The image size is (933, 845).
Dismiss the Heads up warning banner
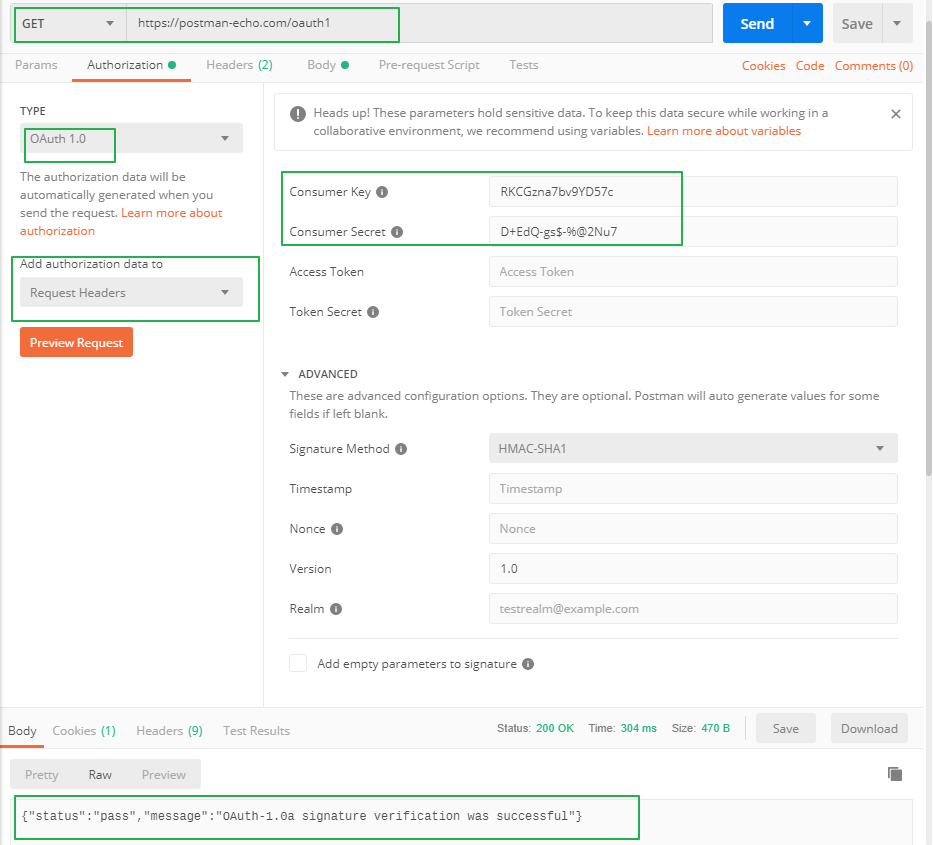896,114
